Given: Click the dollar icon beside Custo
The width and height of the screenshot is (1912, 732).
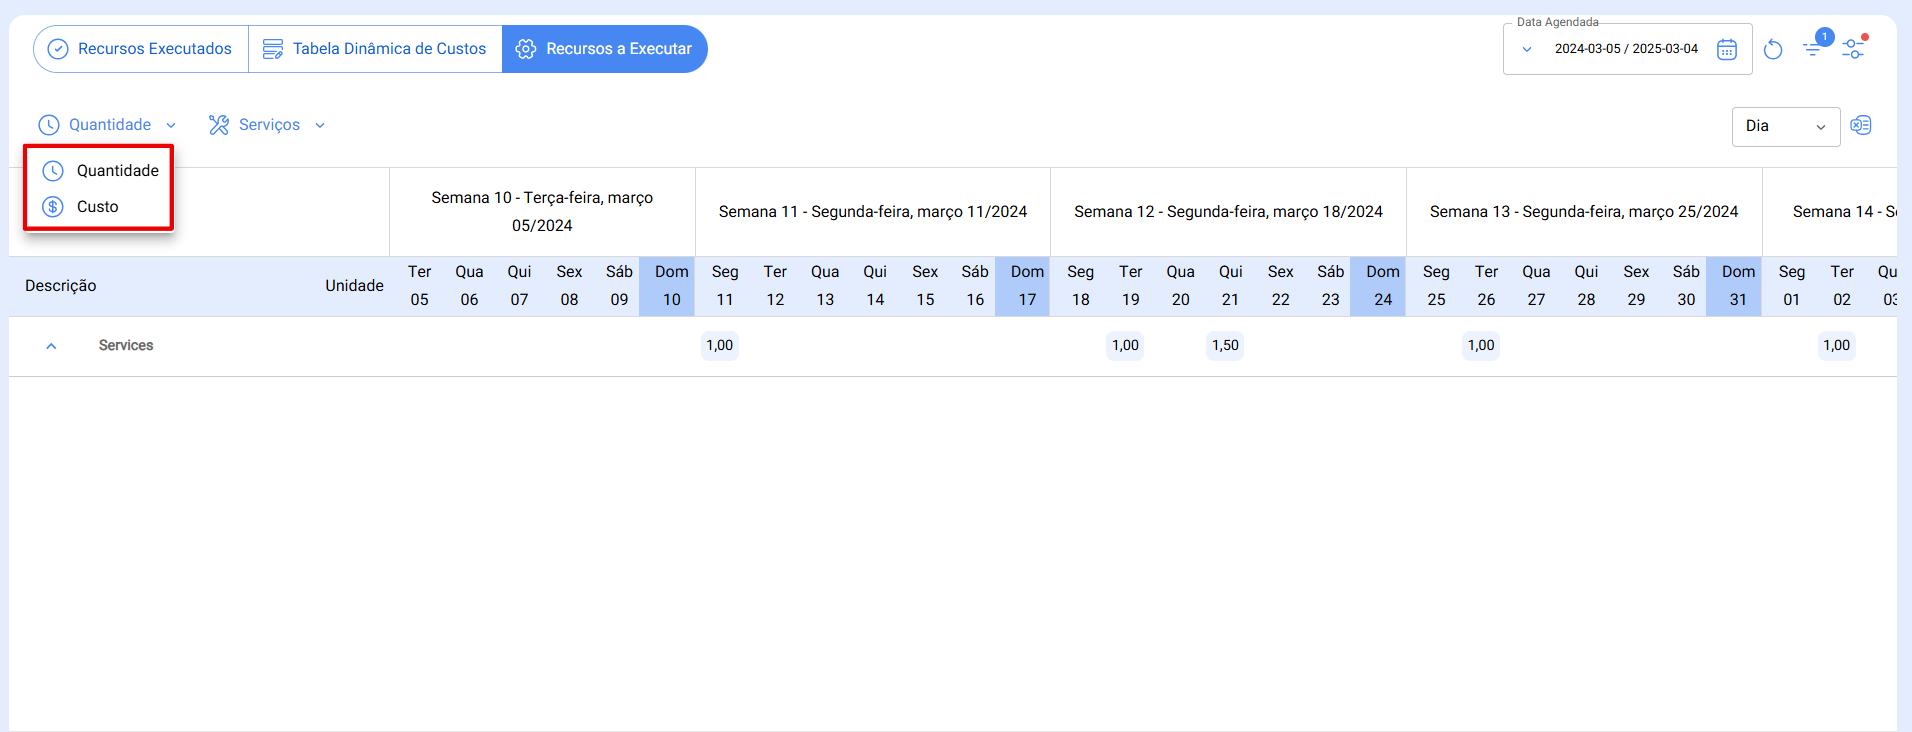Looking at the screenshot, I should 53,207.
